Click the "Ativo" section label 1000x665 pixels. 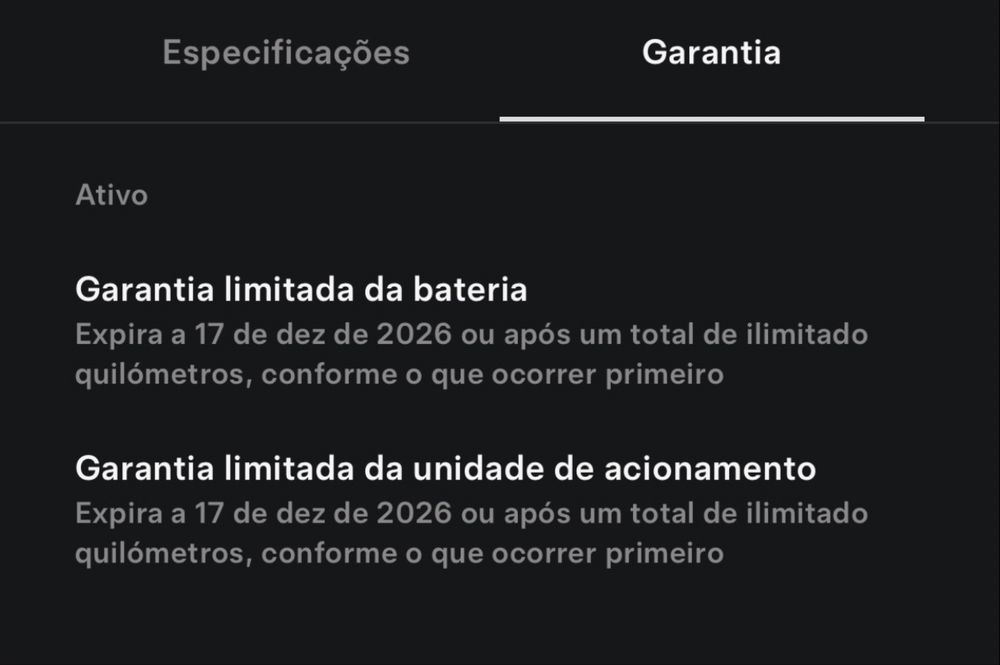tap(111, 195)
